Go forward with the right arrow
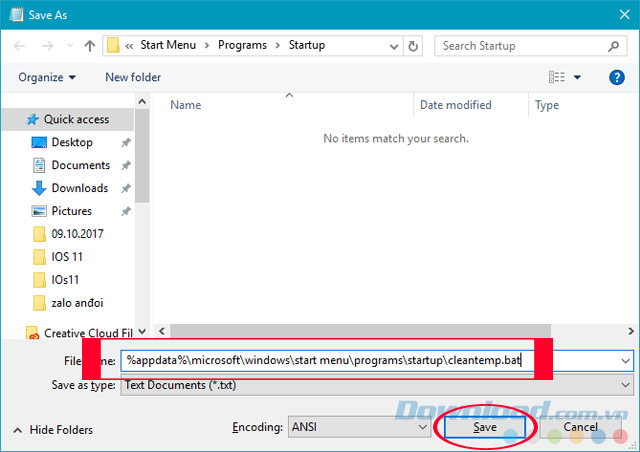Viewport: 640px width, 452px height. click(47, 46)
